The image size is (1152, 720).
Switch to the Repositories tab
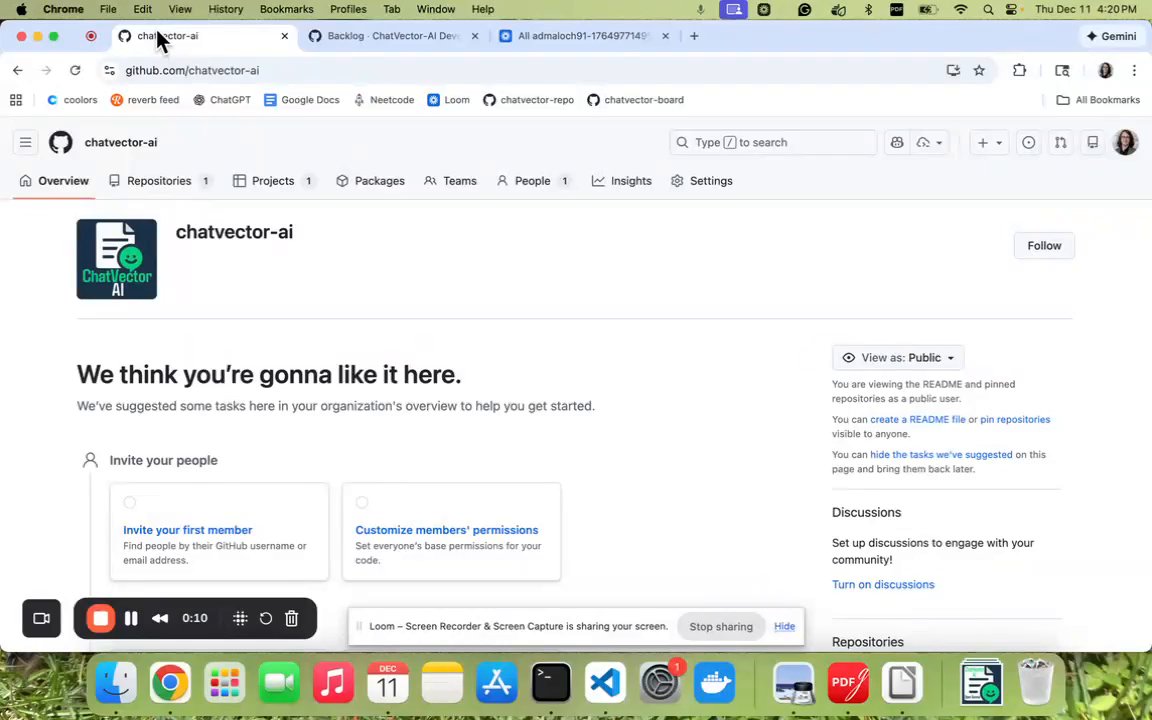coord(161,181)
